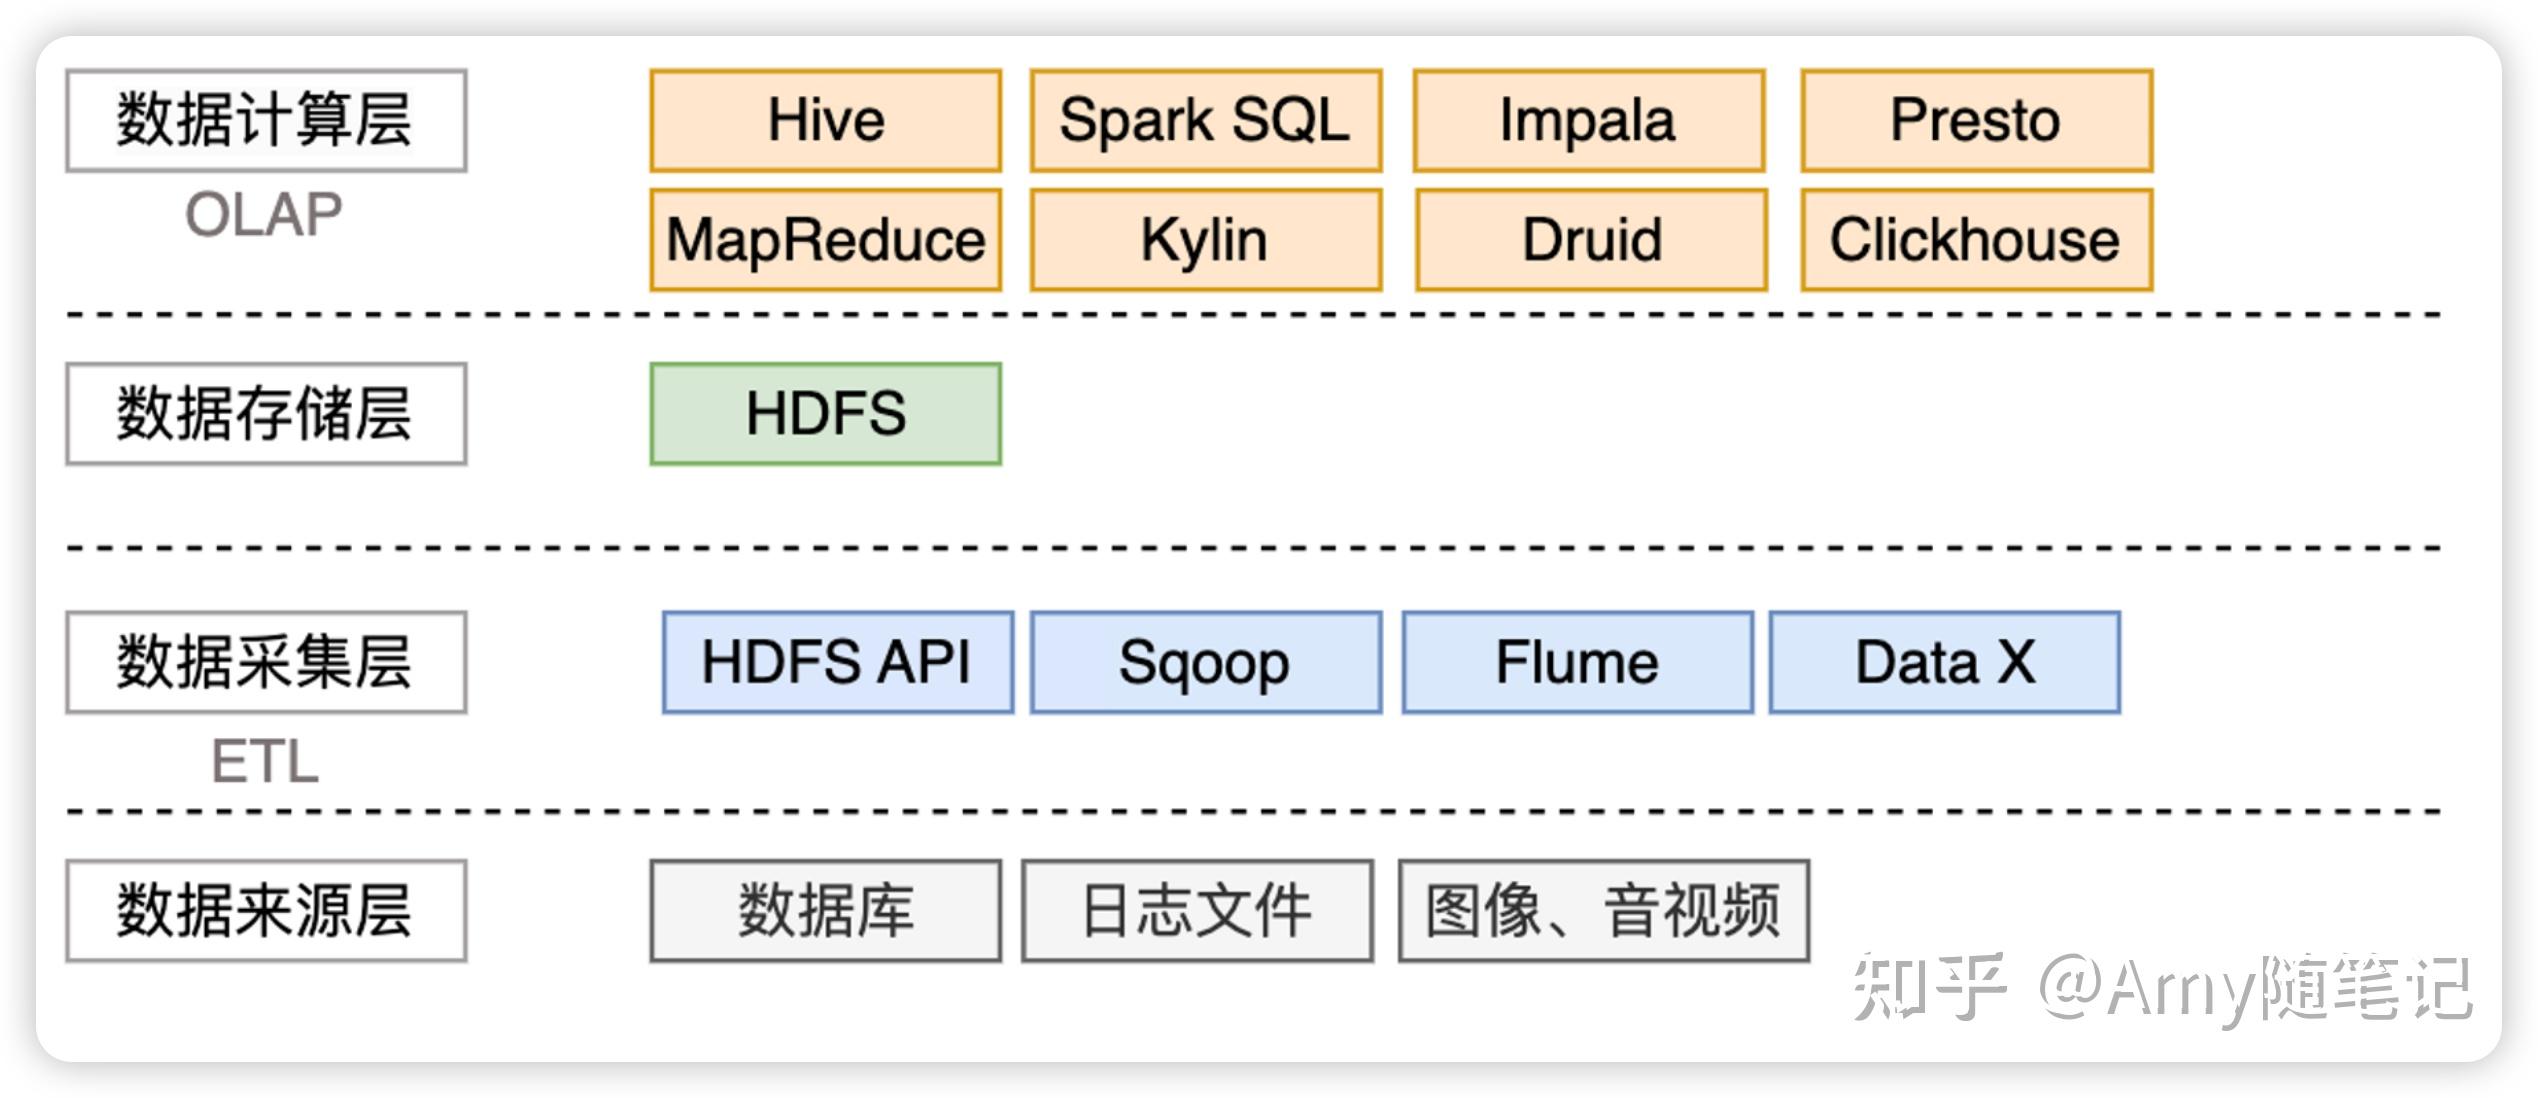The height and width of the screenshot is (1098, 2538).
Task: Click the 日志文件 box
Action: coord(1198,911)
